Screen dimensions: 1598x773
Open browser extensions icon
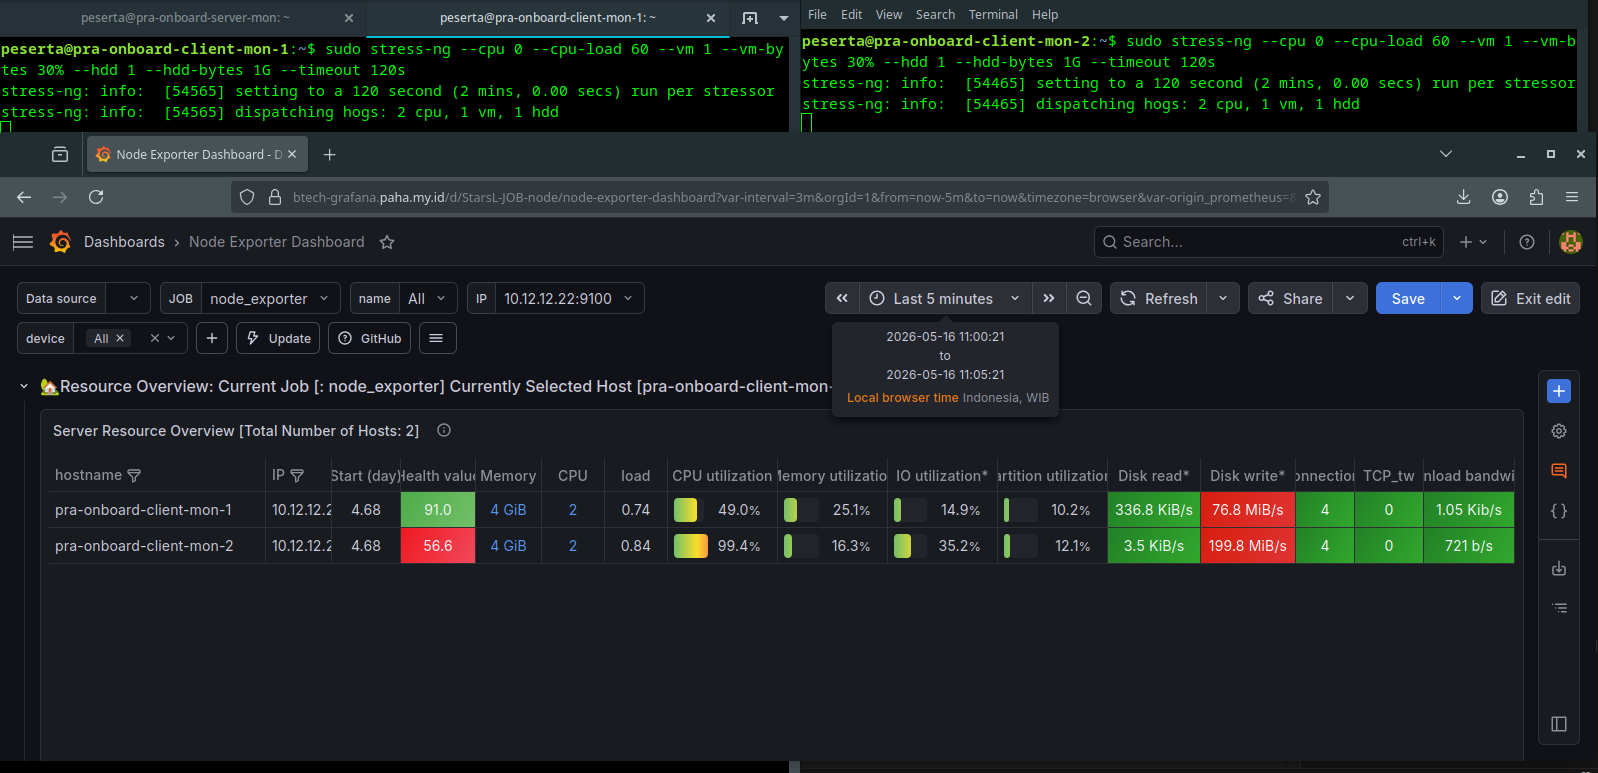click(x=1536, y=197)
